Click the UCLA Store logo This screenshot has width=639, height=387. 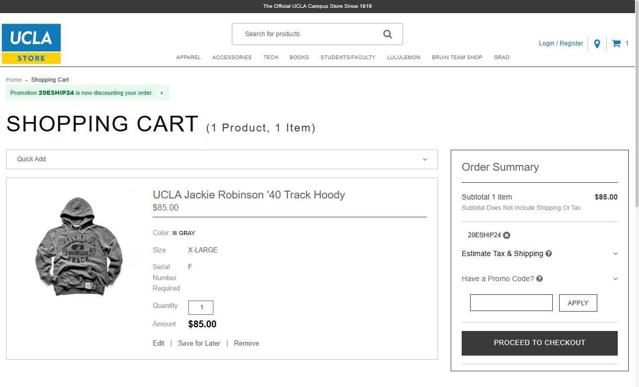[x=31, y=44]
